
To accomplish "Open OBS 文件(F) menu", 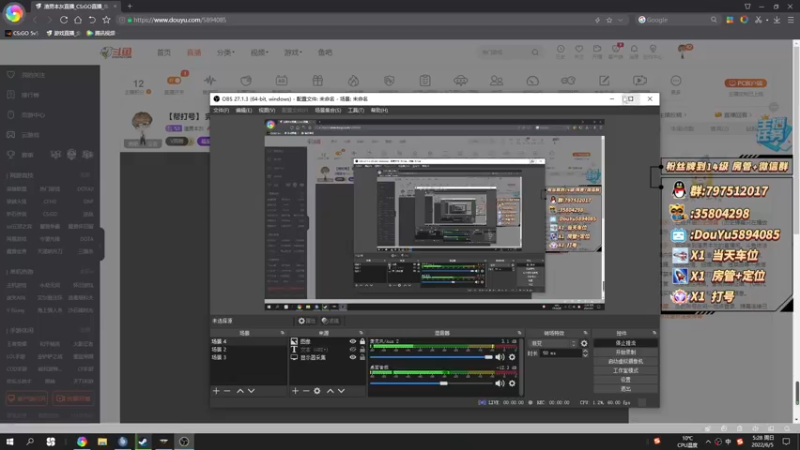I will [x=221, y=110].
